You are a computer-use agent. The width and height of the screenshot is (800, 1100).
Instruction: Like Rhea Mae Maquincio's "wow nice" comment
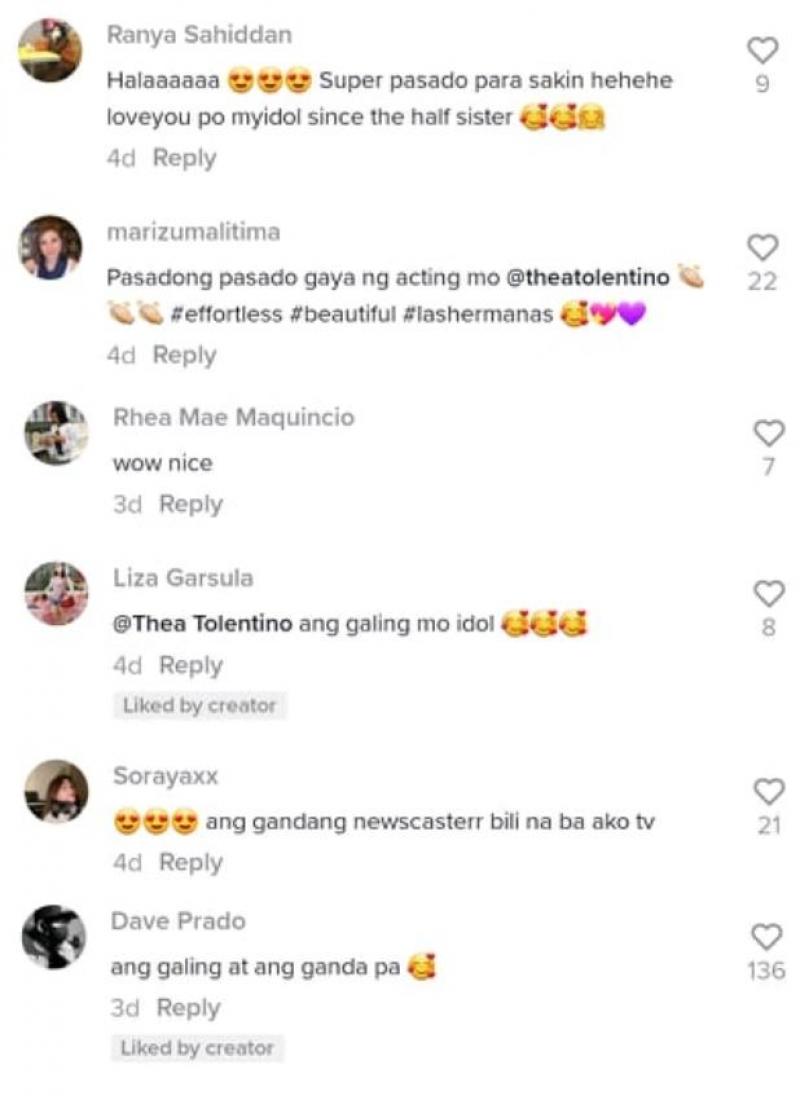click(x=768, y=434)
